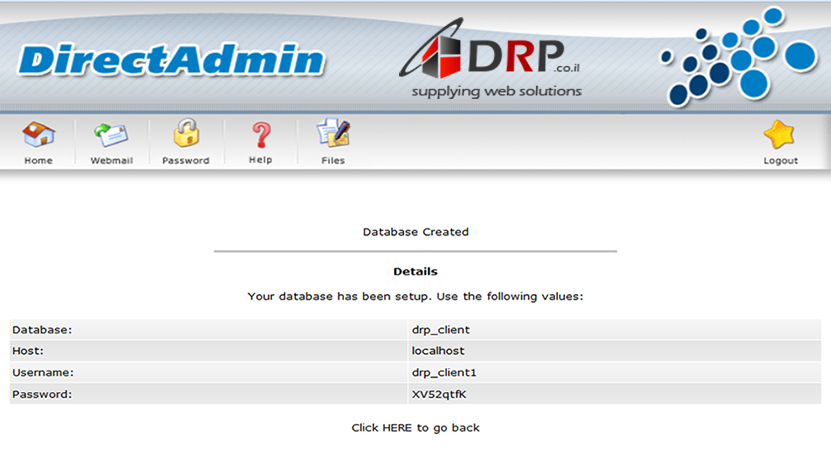
Task: Open the Files manager icon
Action: pos(333,134)
